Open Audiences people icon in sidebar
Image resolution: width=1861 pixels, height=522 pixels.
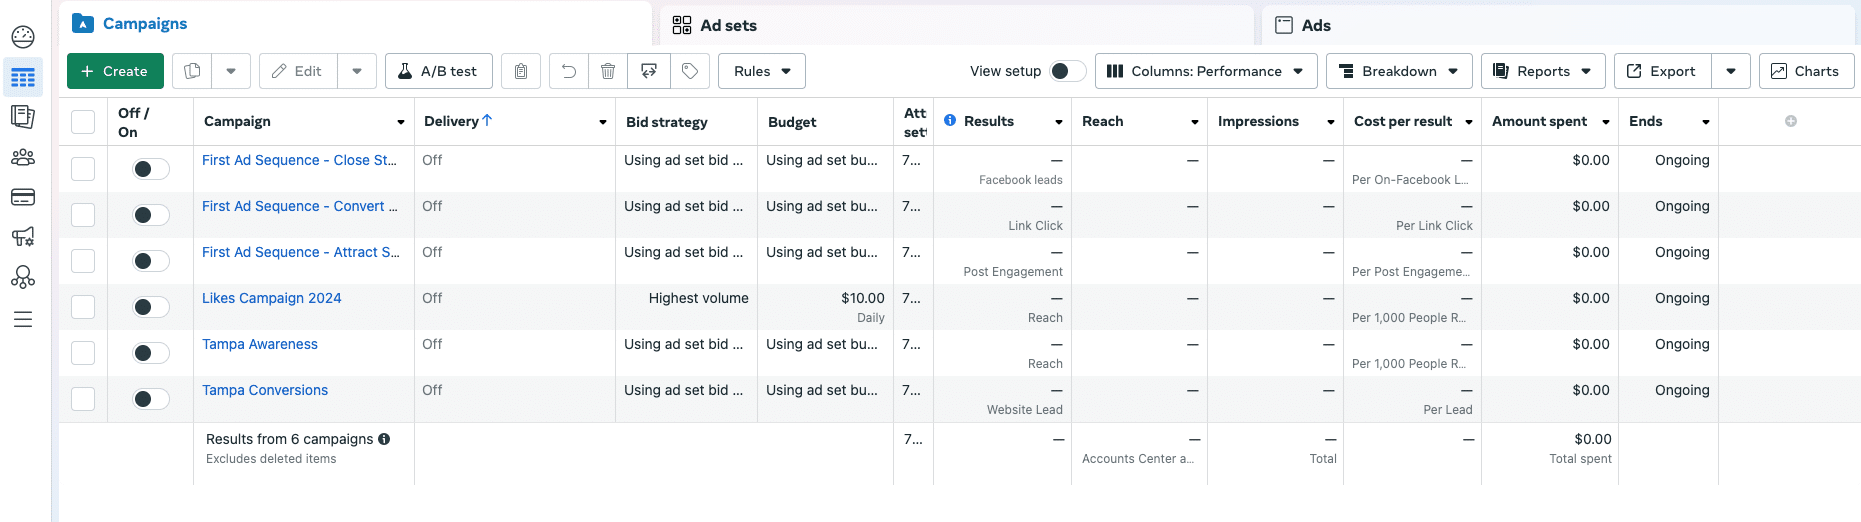coord(23,157)
